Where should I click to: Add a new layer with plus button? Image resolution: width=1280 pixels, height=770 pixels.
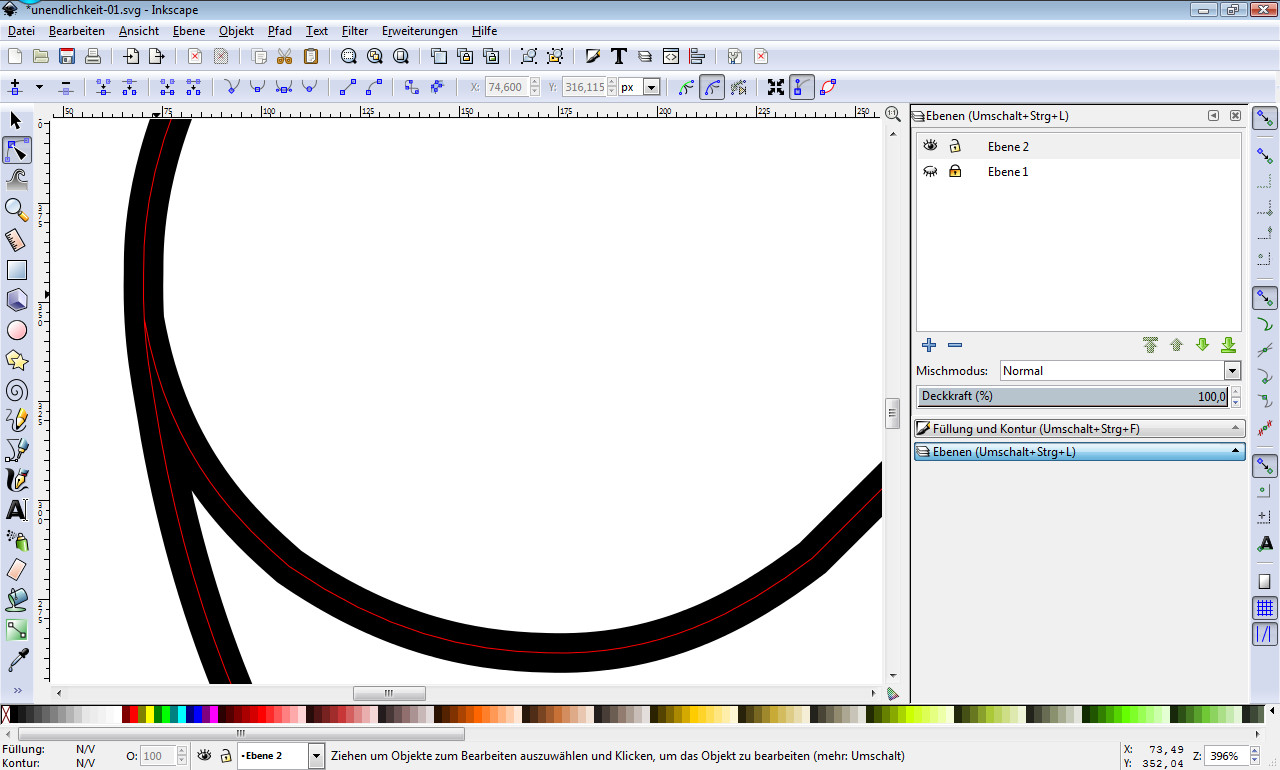click(x=929, y=345)
